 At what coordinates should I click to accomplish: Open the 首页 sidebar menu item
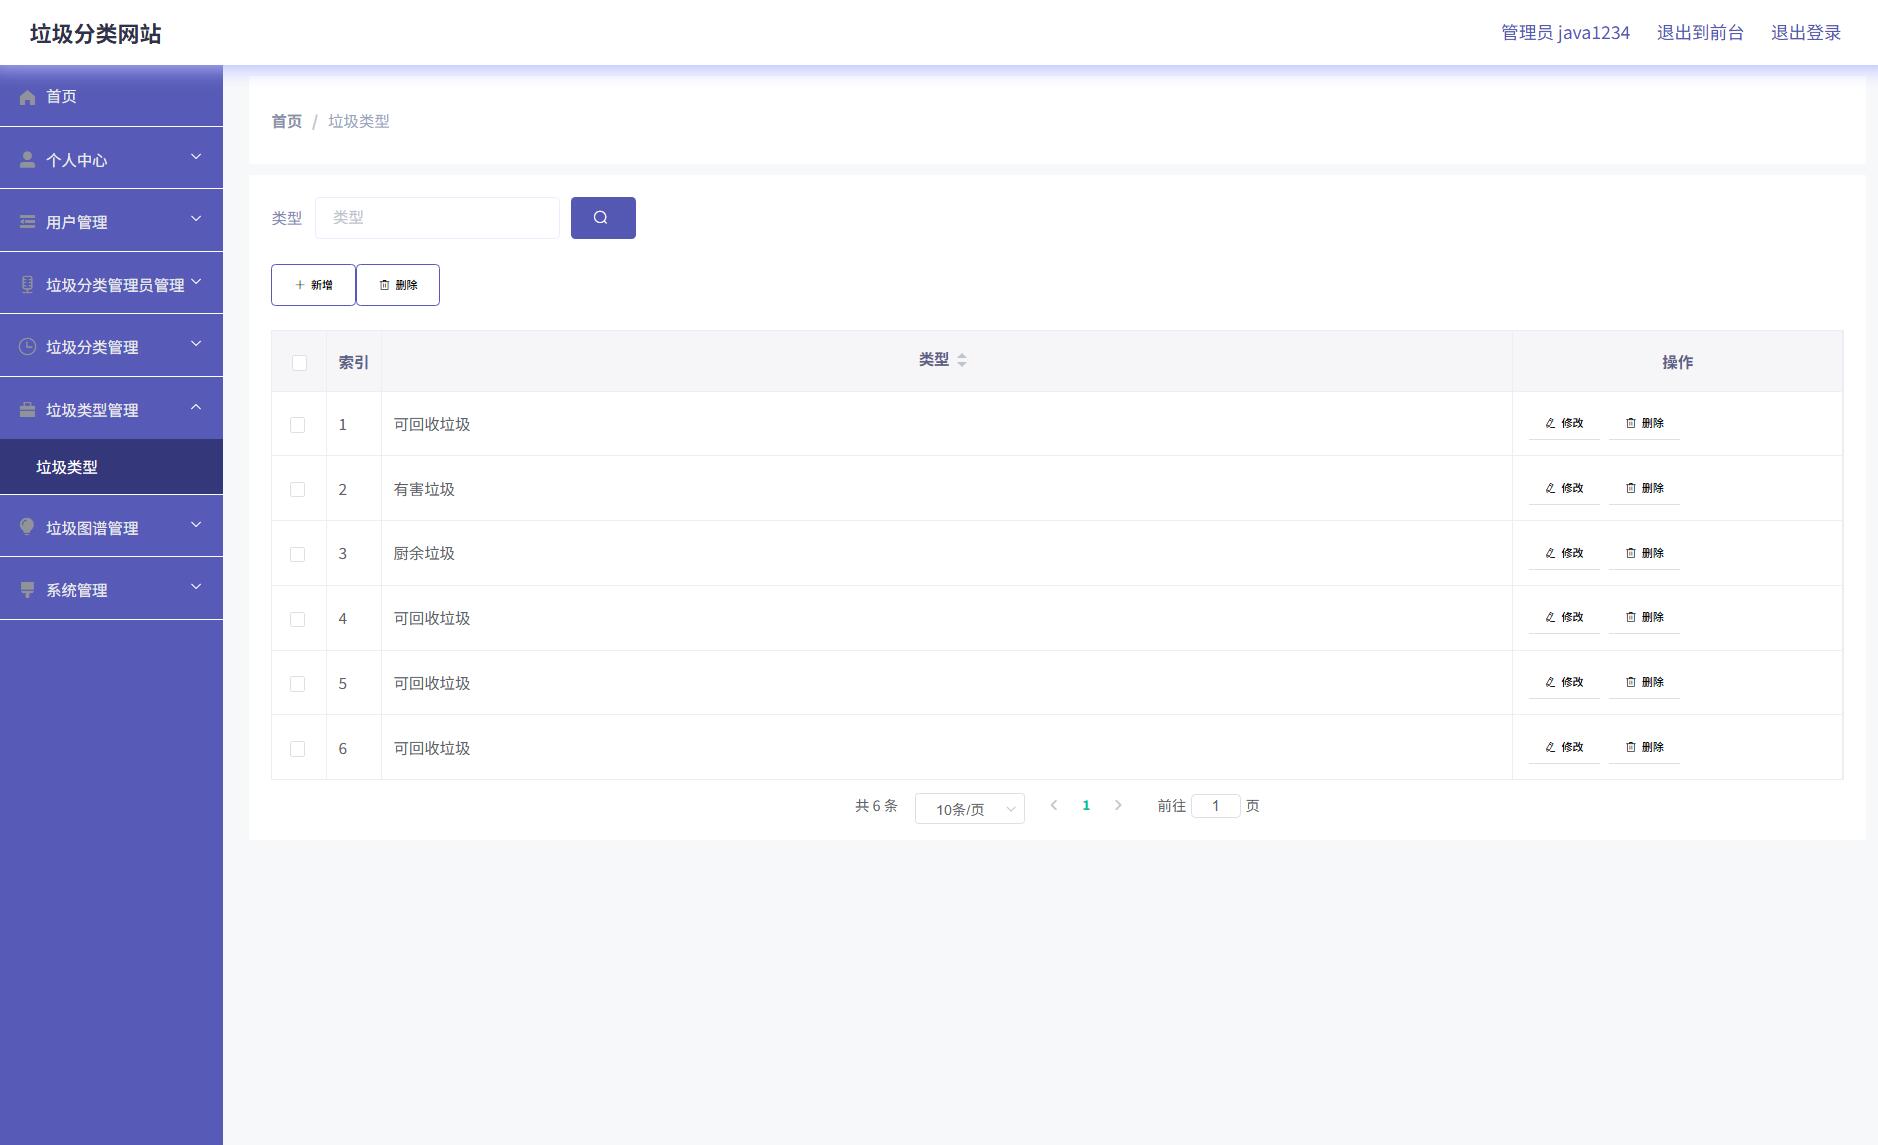click(x=111, y=96)
